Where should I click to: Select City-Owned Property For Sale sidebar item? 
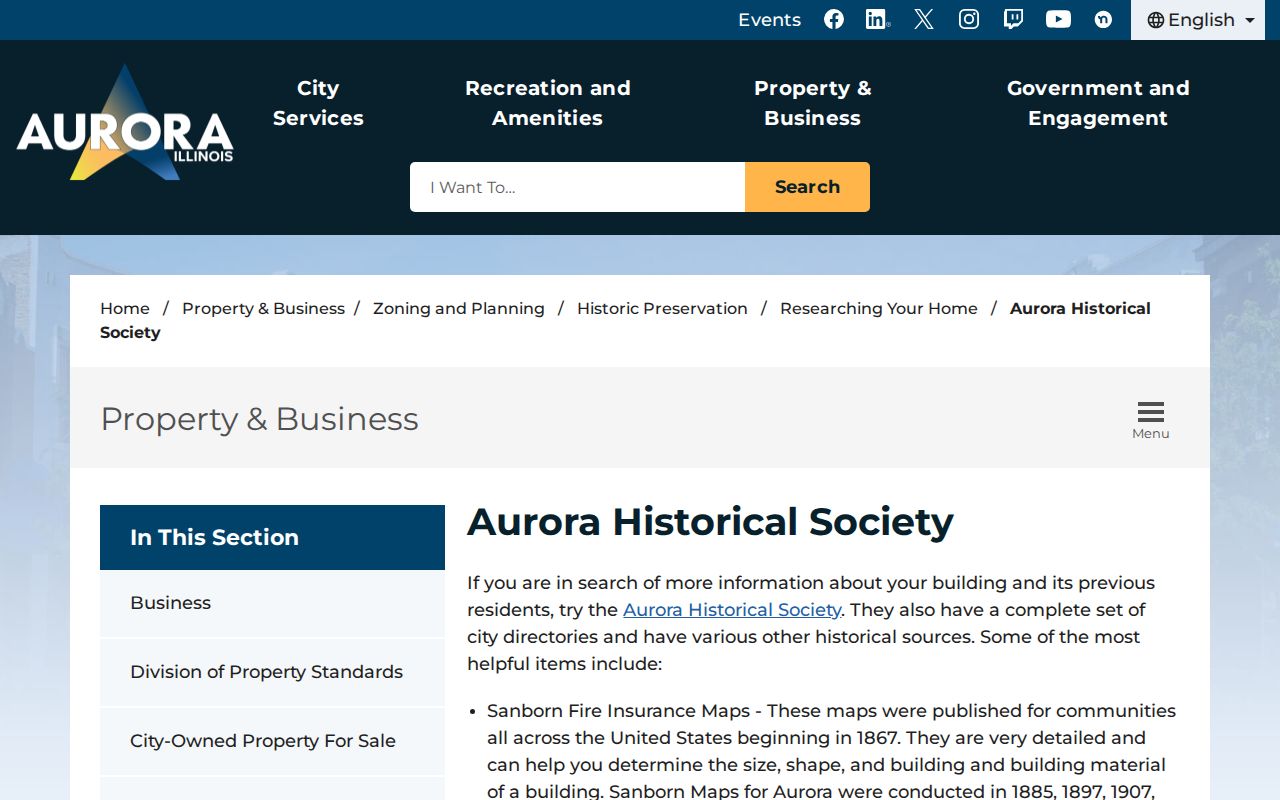(x=272, y=741)
